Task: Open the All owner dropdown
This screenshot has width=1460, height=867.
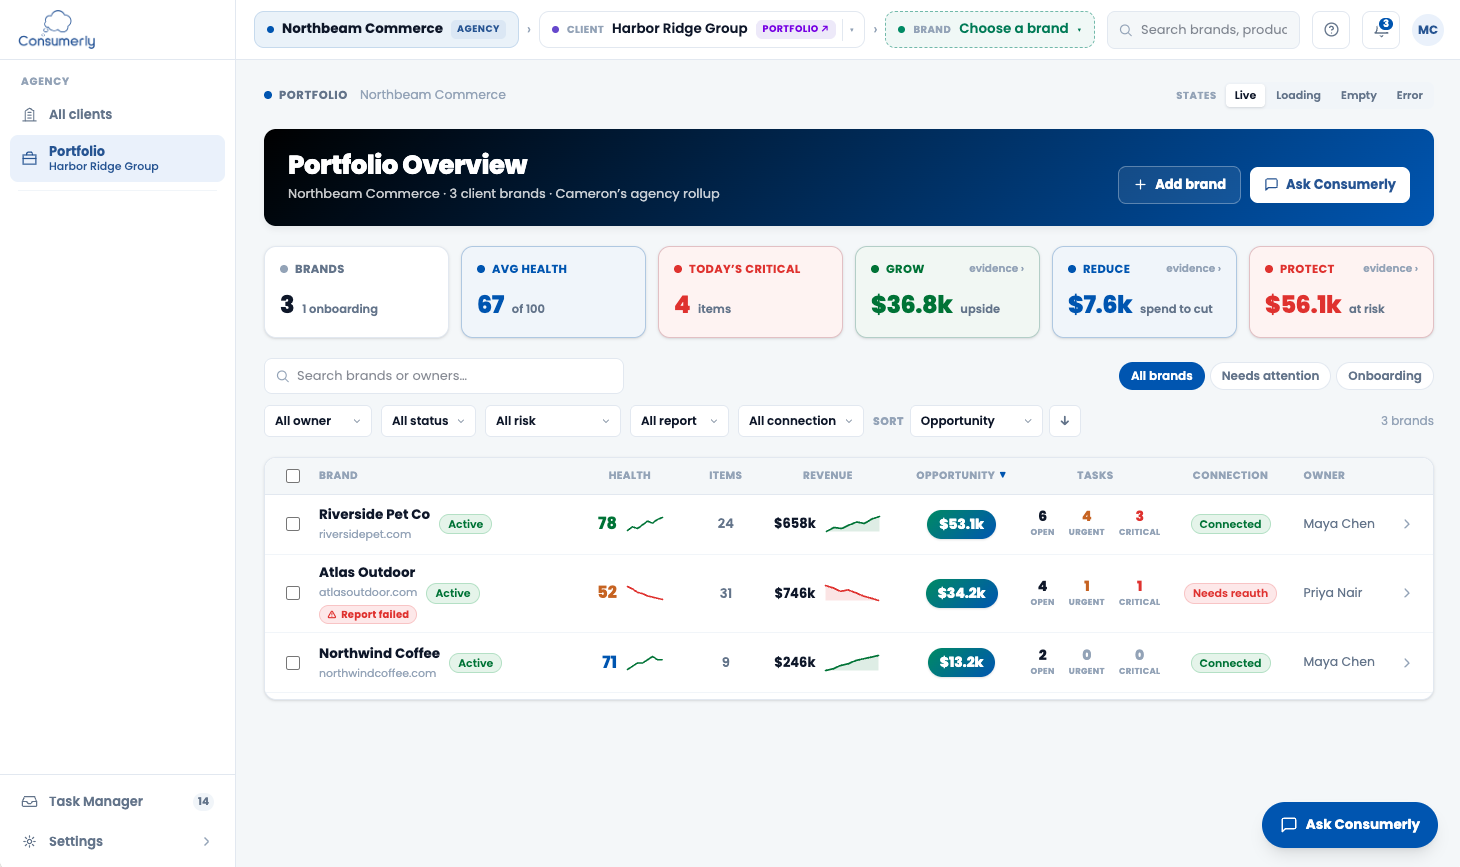Action: coord(318,421)
